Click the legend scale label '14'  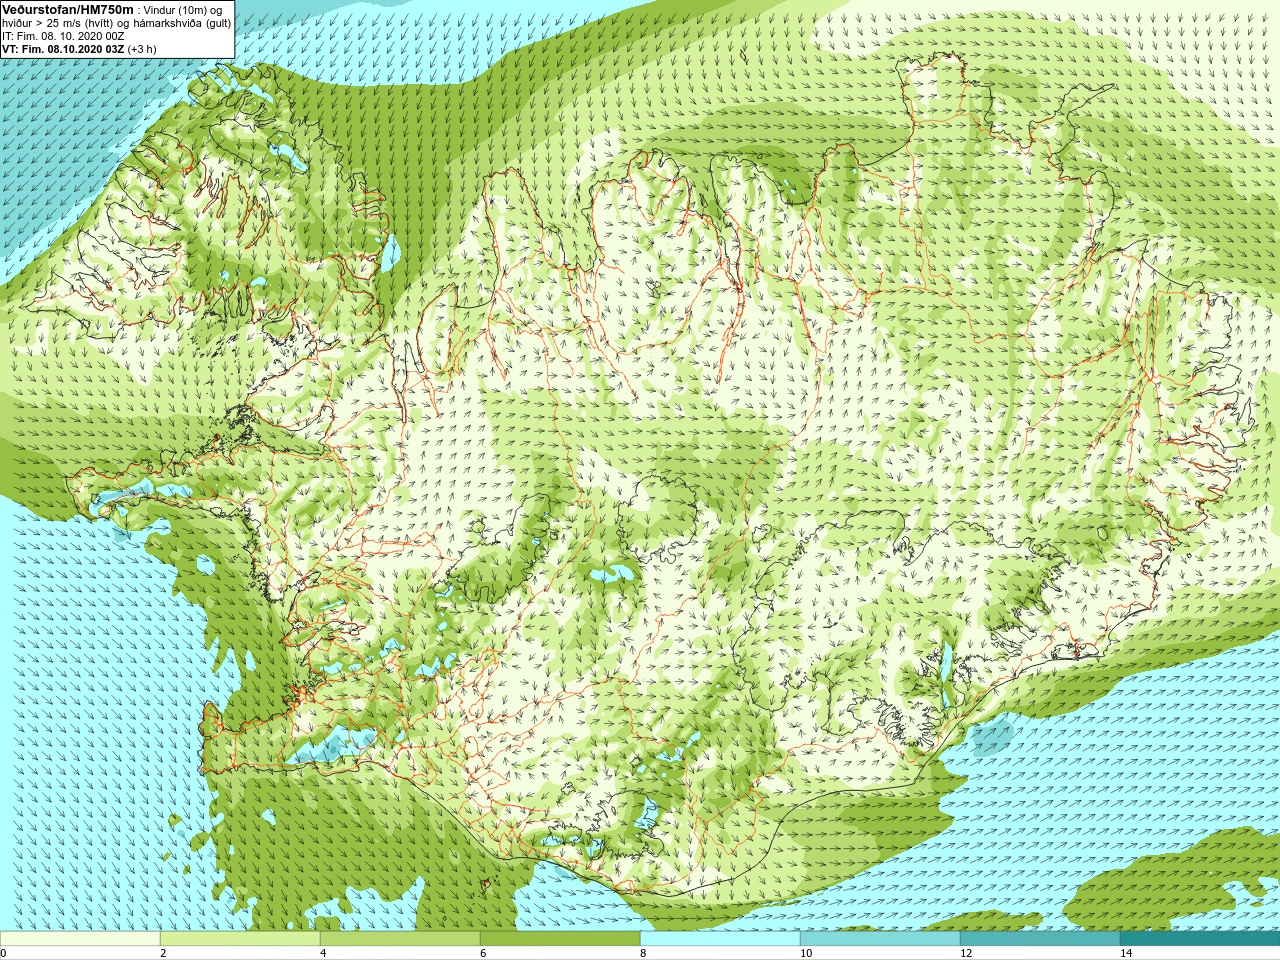[1126, 953]
